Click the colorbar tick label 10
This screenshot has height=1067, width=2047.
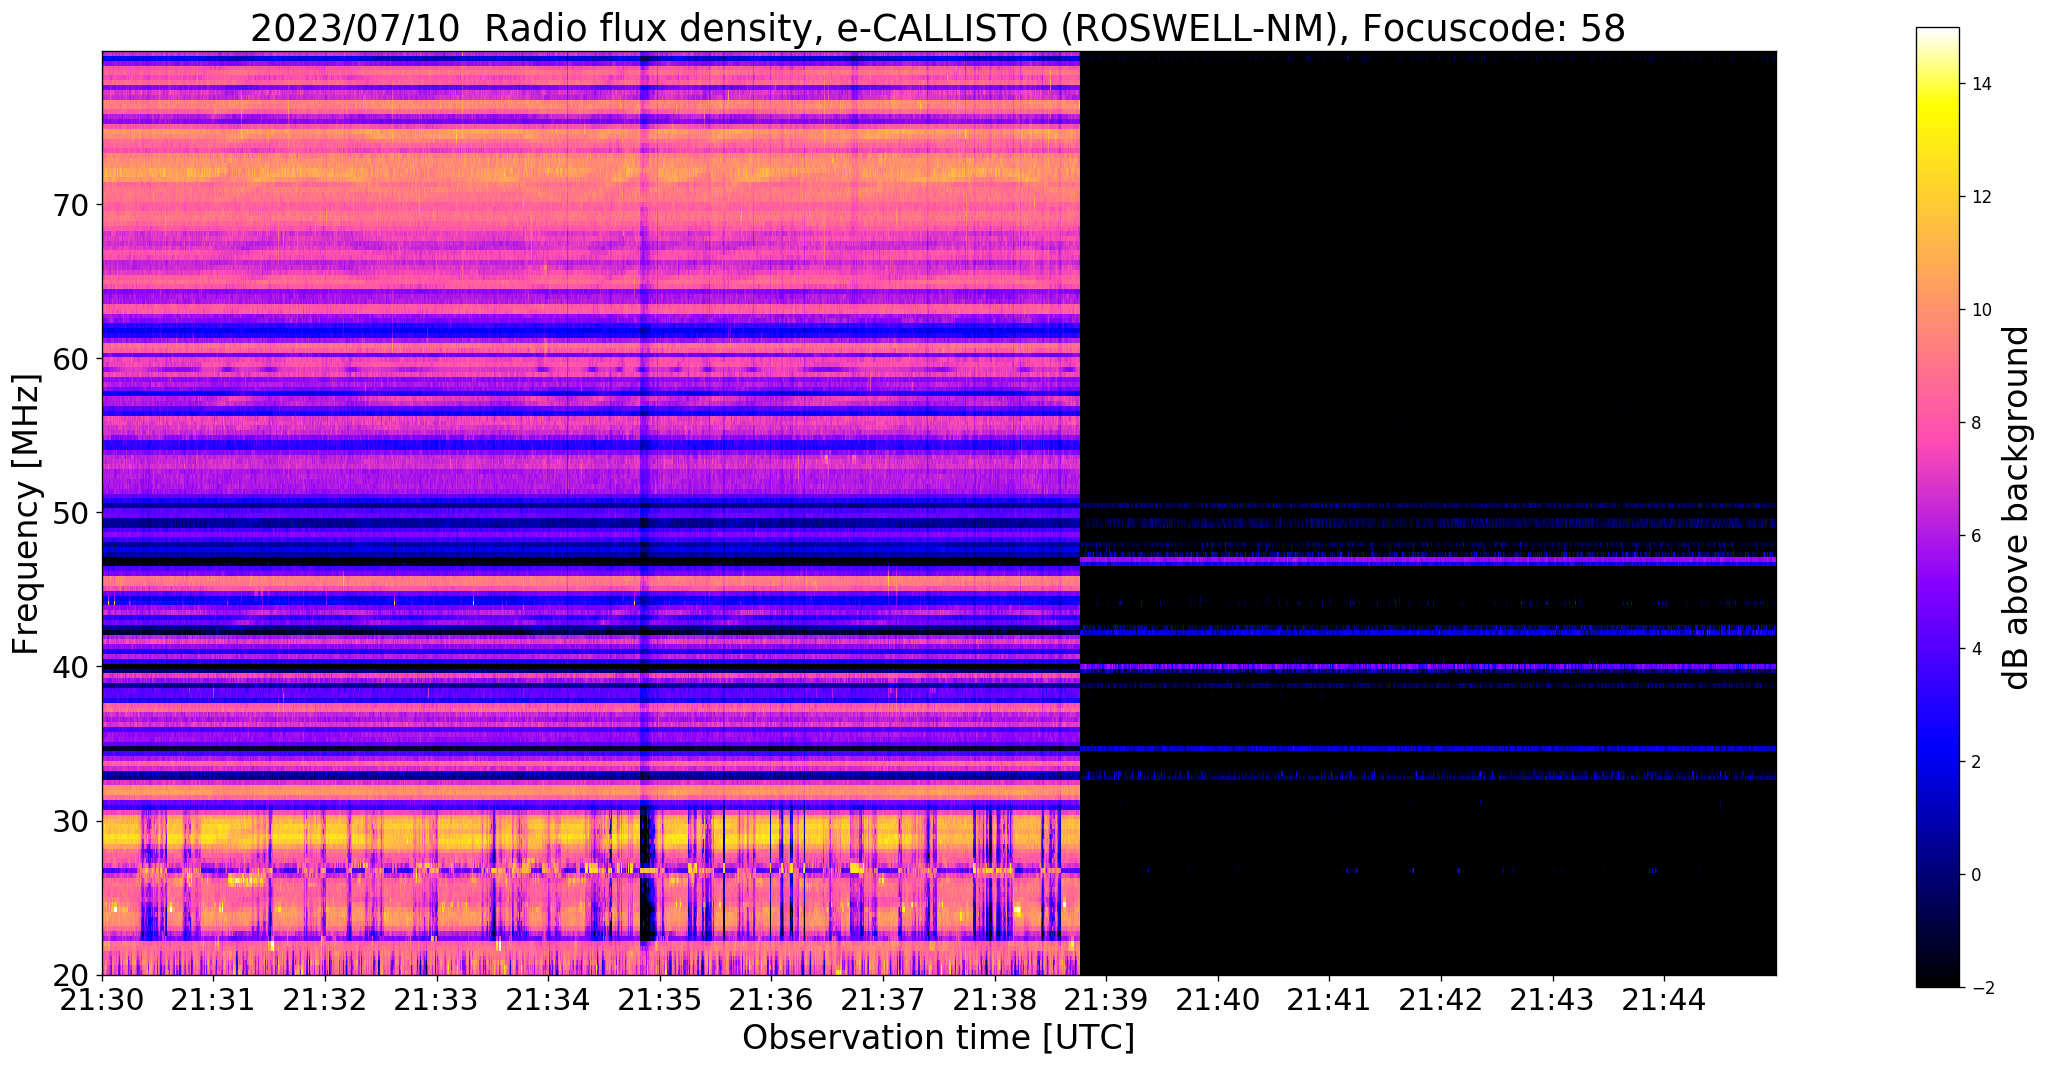(x=1980, y=310)
